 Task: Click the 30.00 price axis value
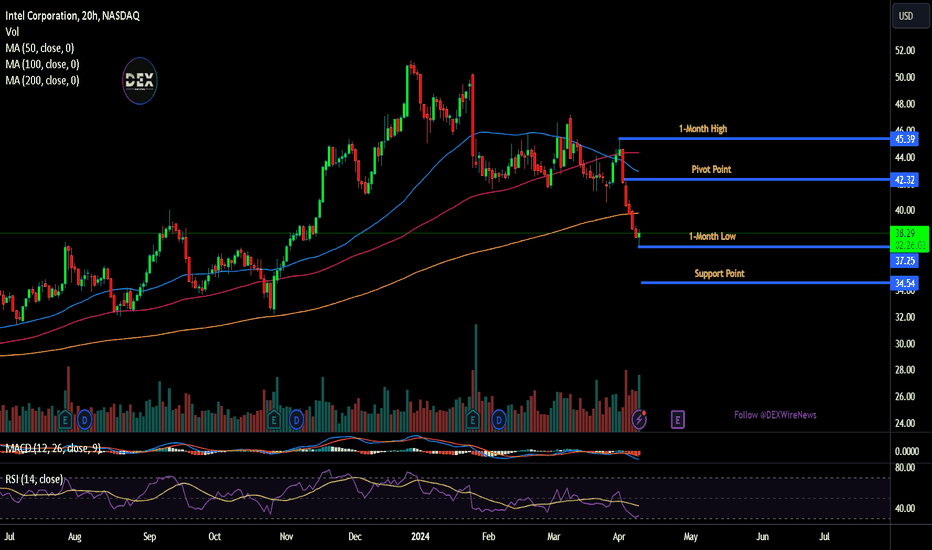coord(905,344)
